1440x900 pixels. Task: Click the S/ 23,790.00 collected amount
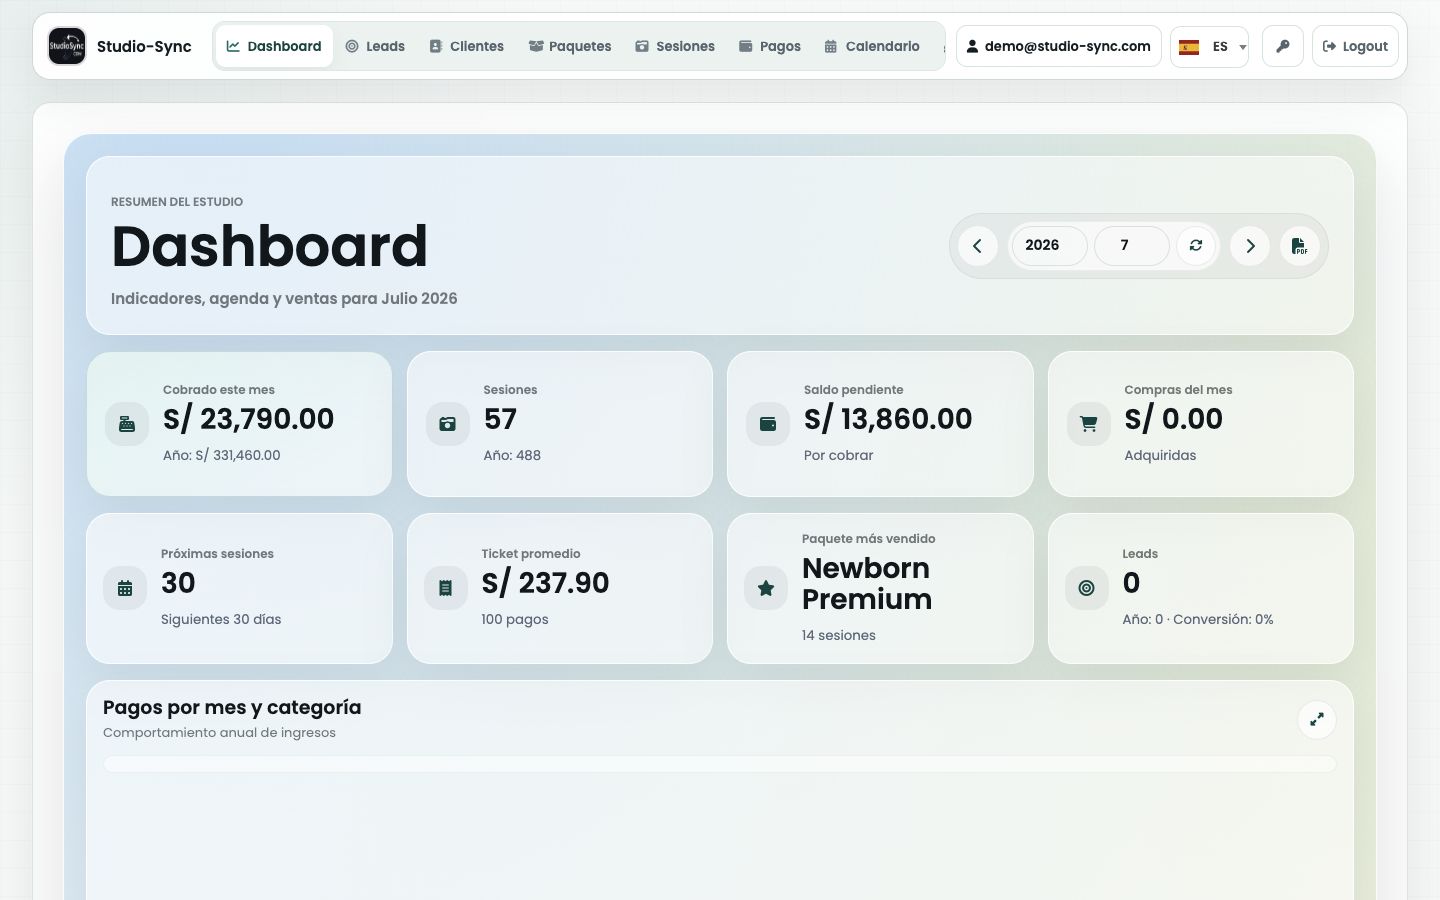[x=248, y=419]
